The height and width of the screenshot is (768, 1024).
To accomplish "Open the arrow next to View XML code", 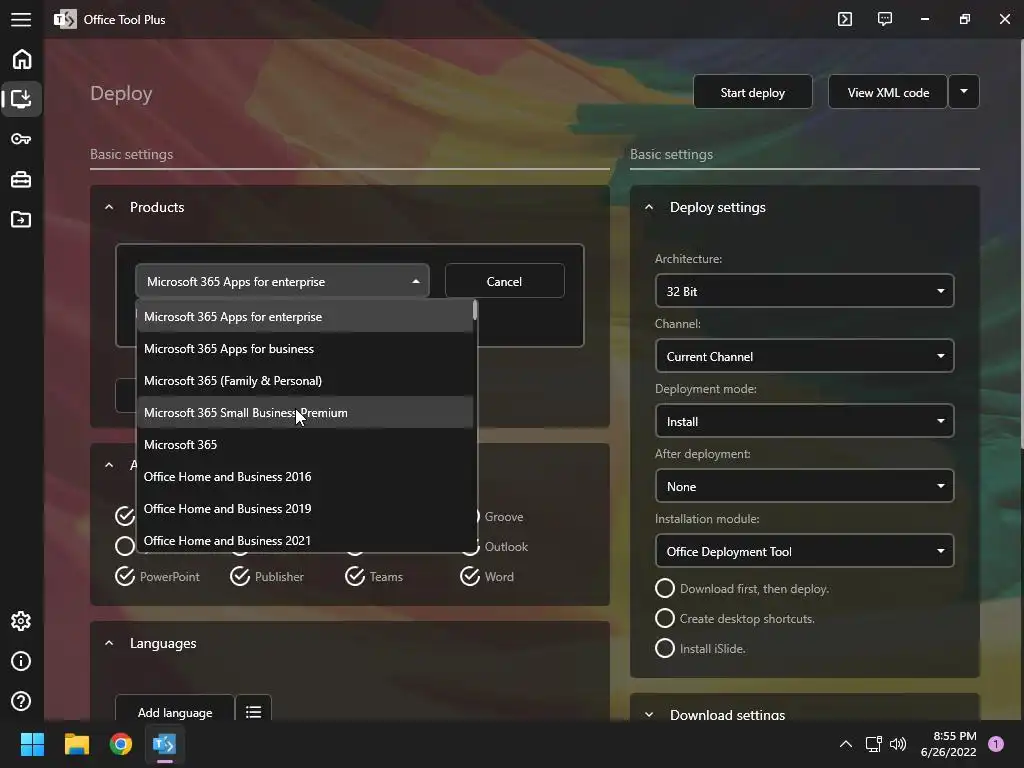I will tap(964, 92).
